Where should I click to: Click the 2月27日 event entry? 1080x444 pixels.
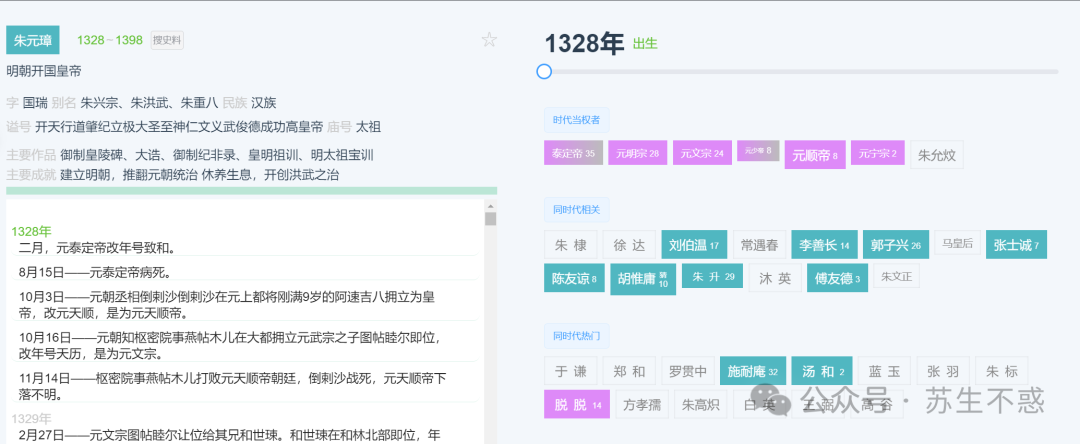229,435
